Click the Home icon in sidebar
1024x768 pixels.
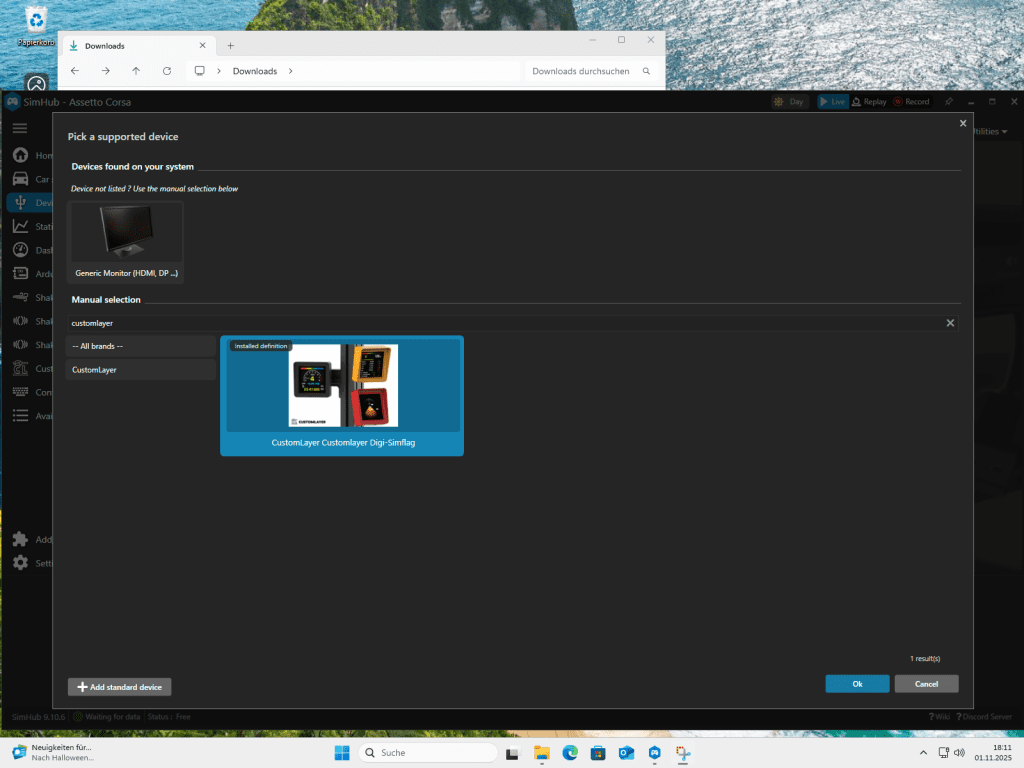tap(20, 156)
